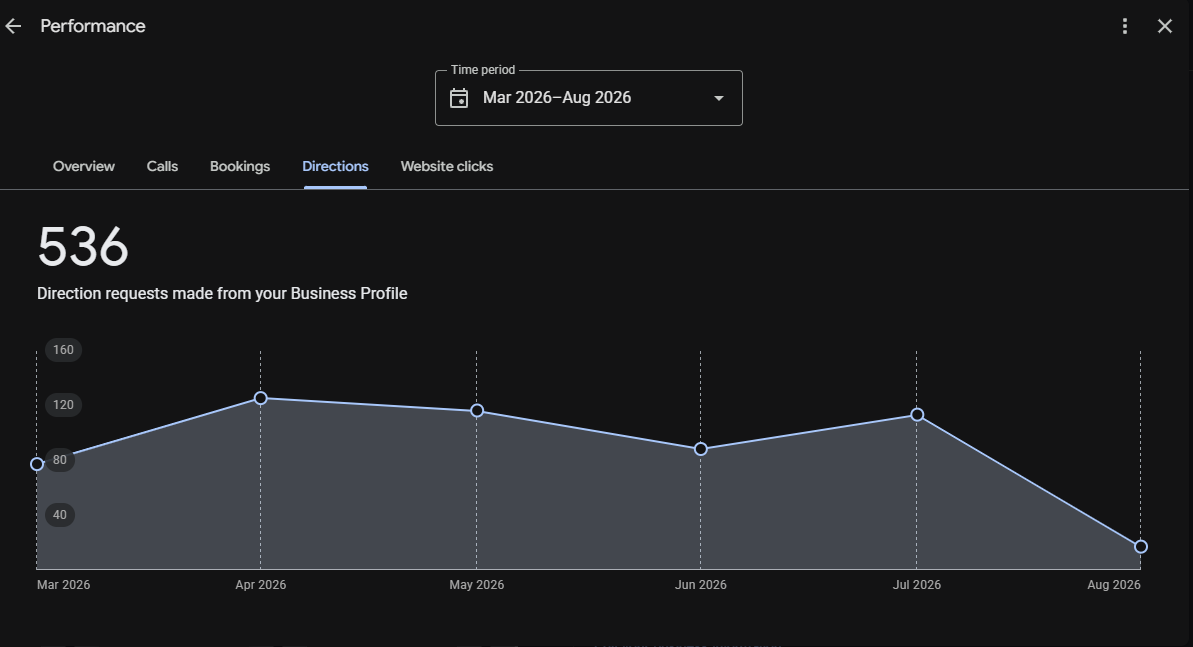The width and height of the screenshot is (1193, 647).
Task: Switch to the Overview tab
Action: 84,166
